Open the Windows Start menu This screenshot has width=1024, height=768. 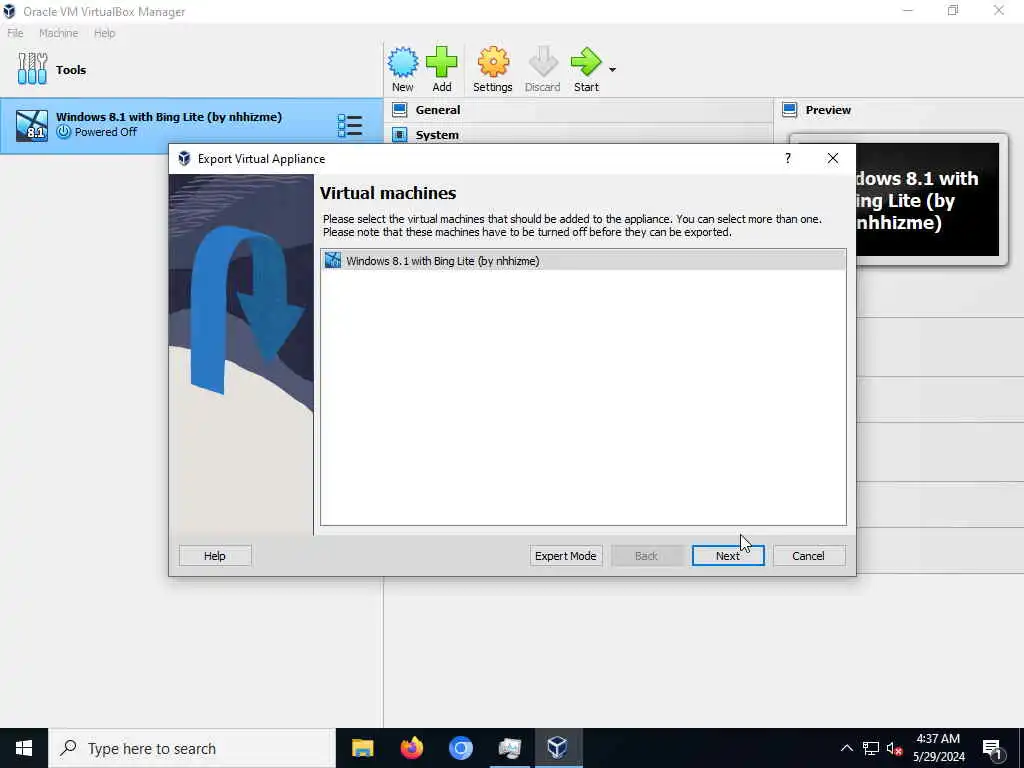(24, 748)
